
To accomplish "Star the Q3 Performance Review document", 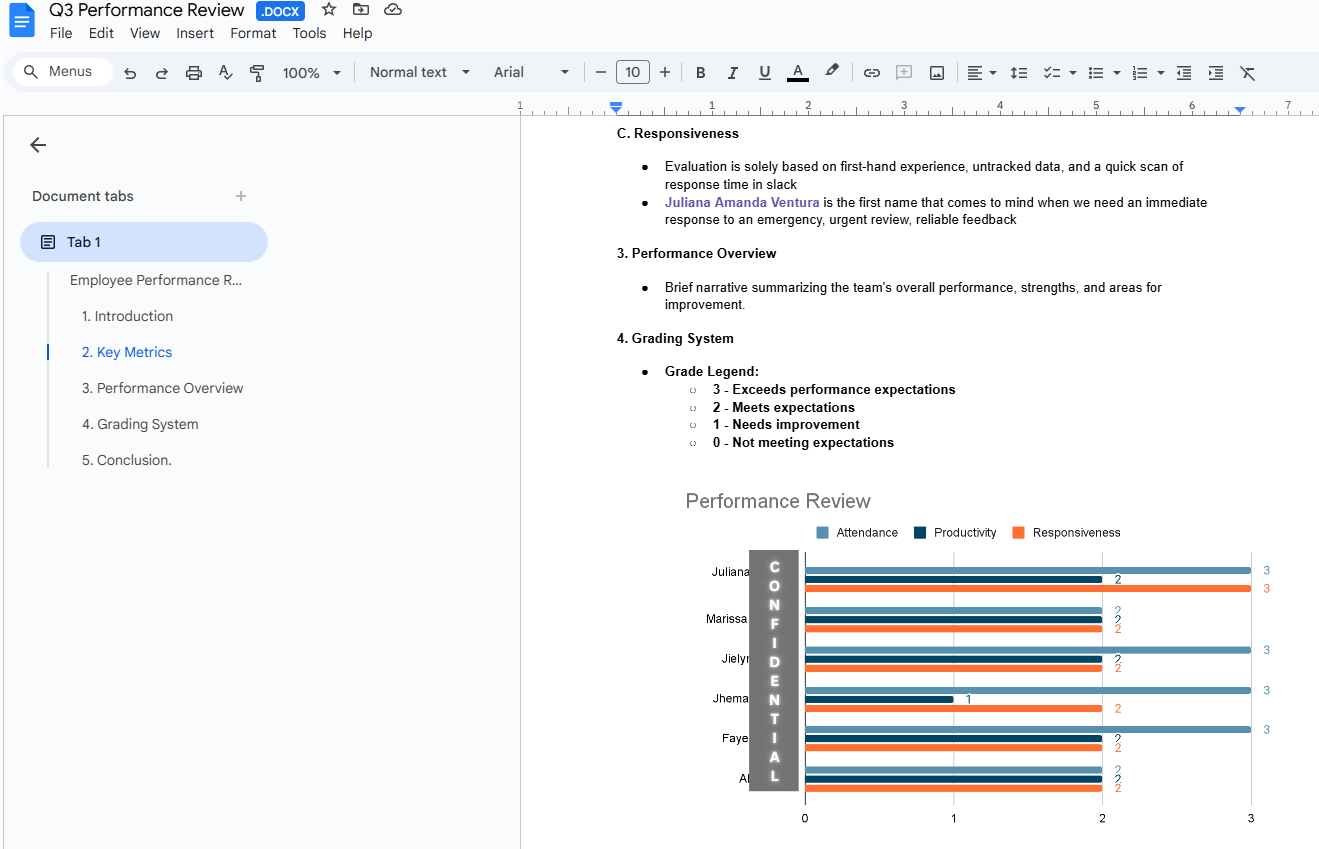I will coord(329,10).
